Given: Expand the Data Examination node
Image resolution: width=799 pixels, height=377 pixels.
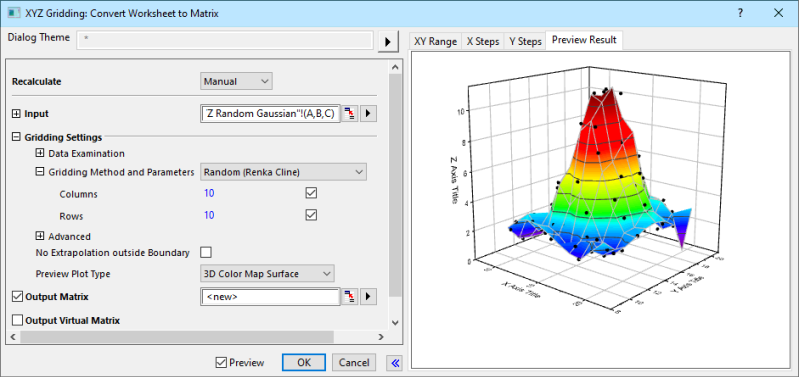Looking at the screenshot, I should pyautogui.click(x=39, y=153).
